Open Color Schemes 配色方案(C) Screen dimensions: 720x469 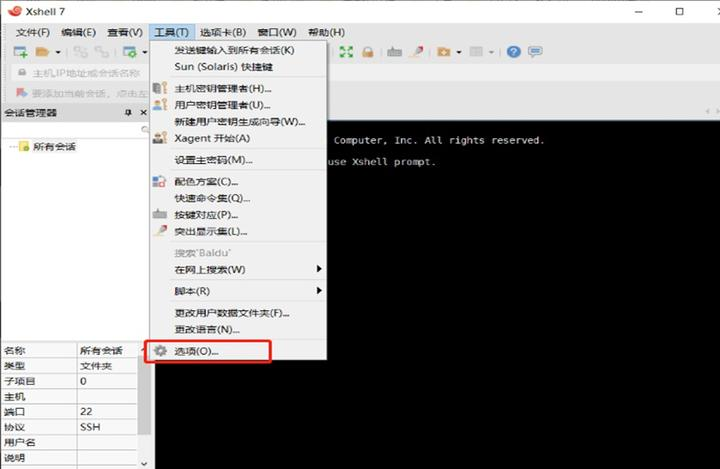tap(238, 182)
